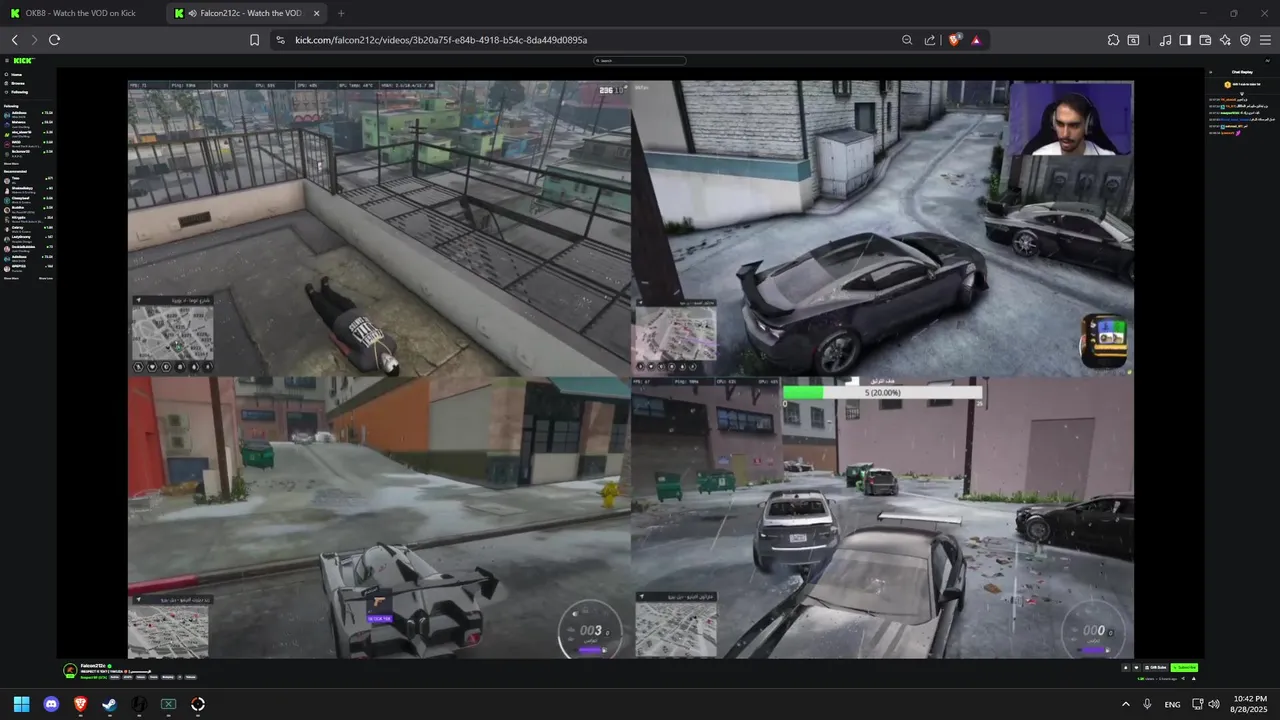Image resolution: width=1280 pixels, height=720 pixels.
Task: Expand Show More under Following list
Action: (10, 163)
